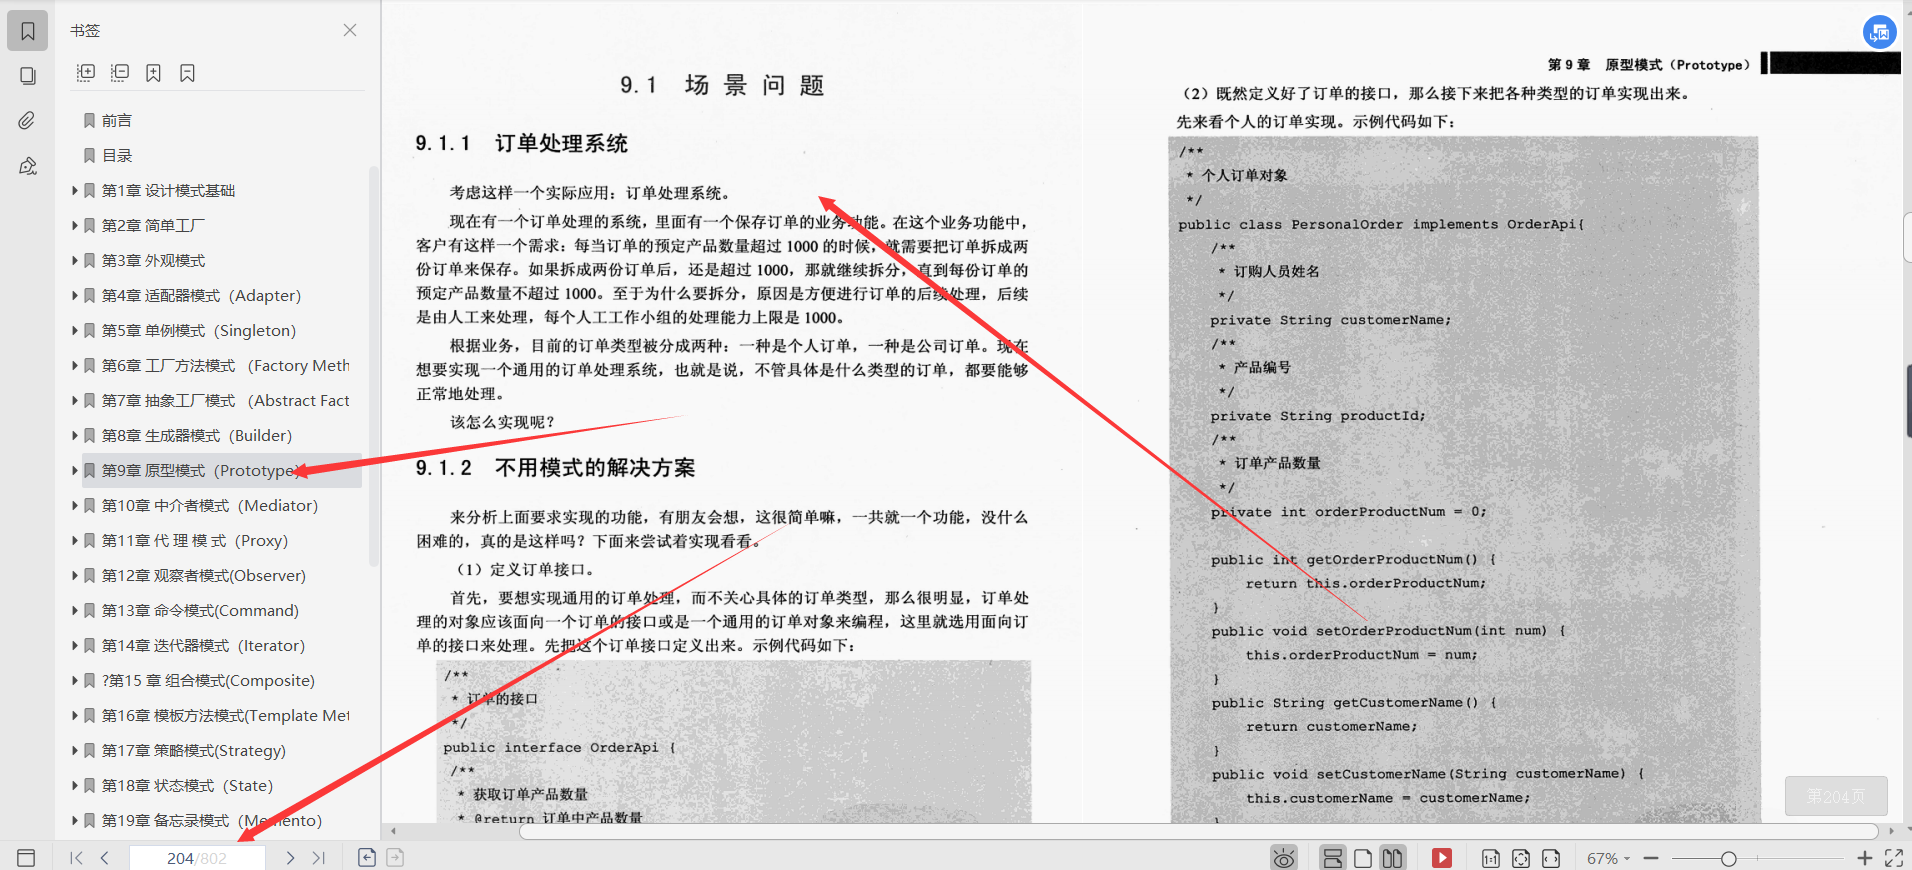Screen dimensions: 1912x870
Task: Expand 第4章 适配器模式 bookmark
Action: [75, 295]
